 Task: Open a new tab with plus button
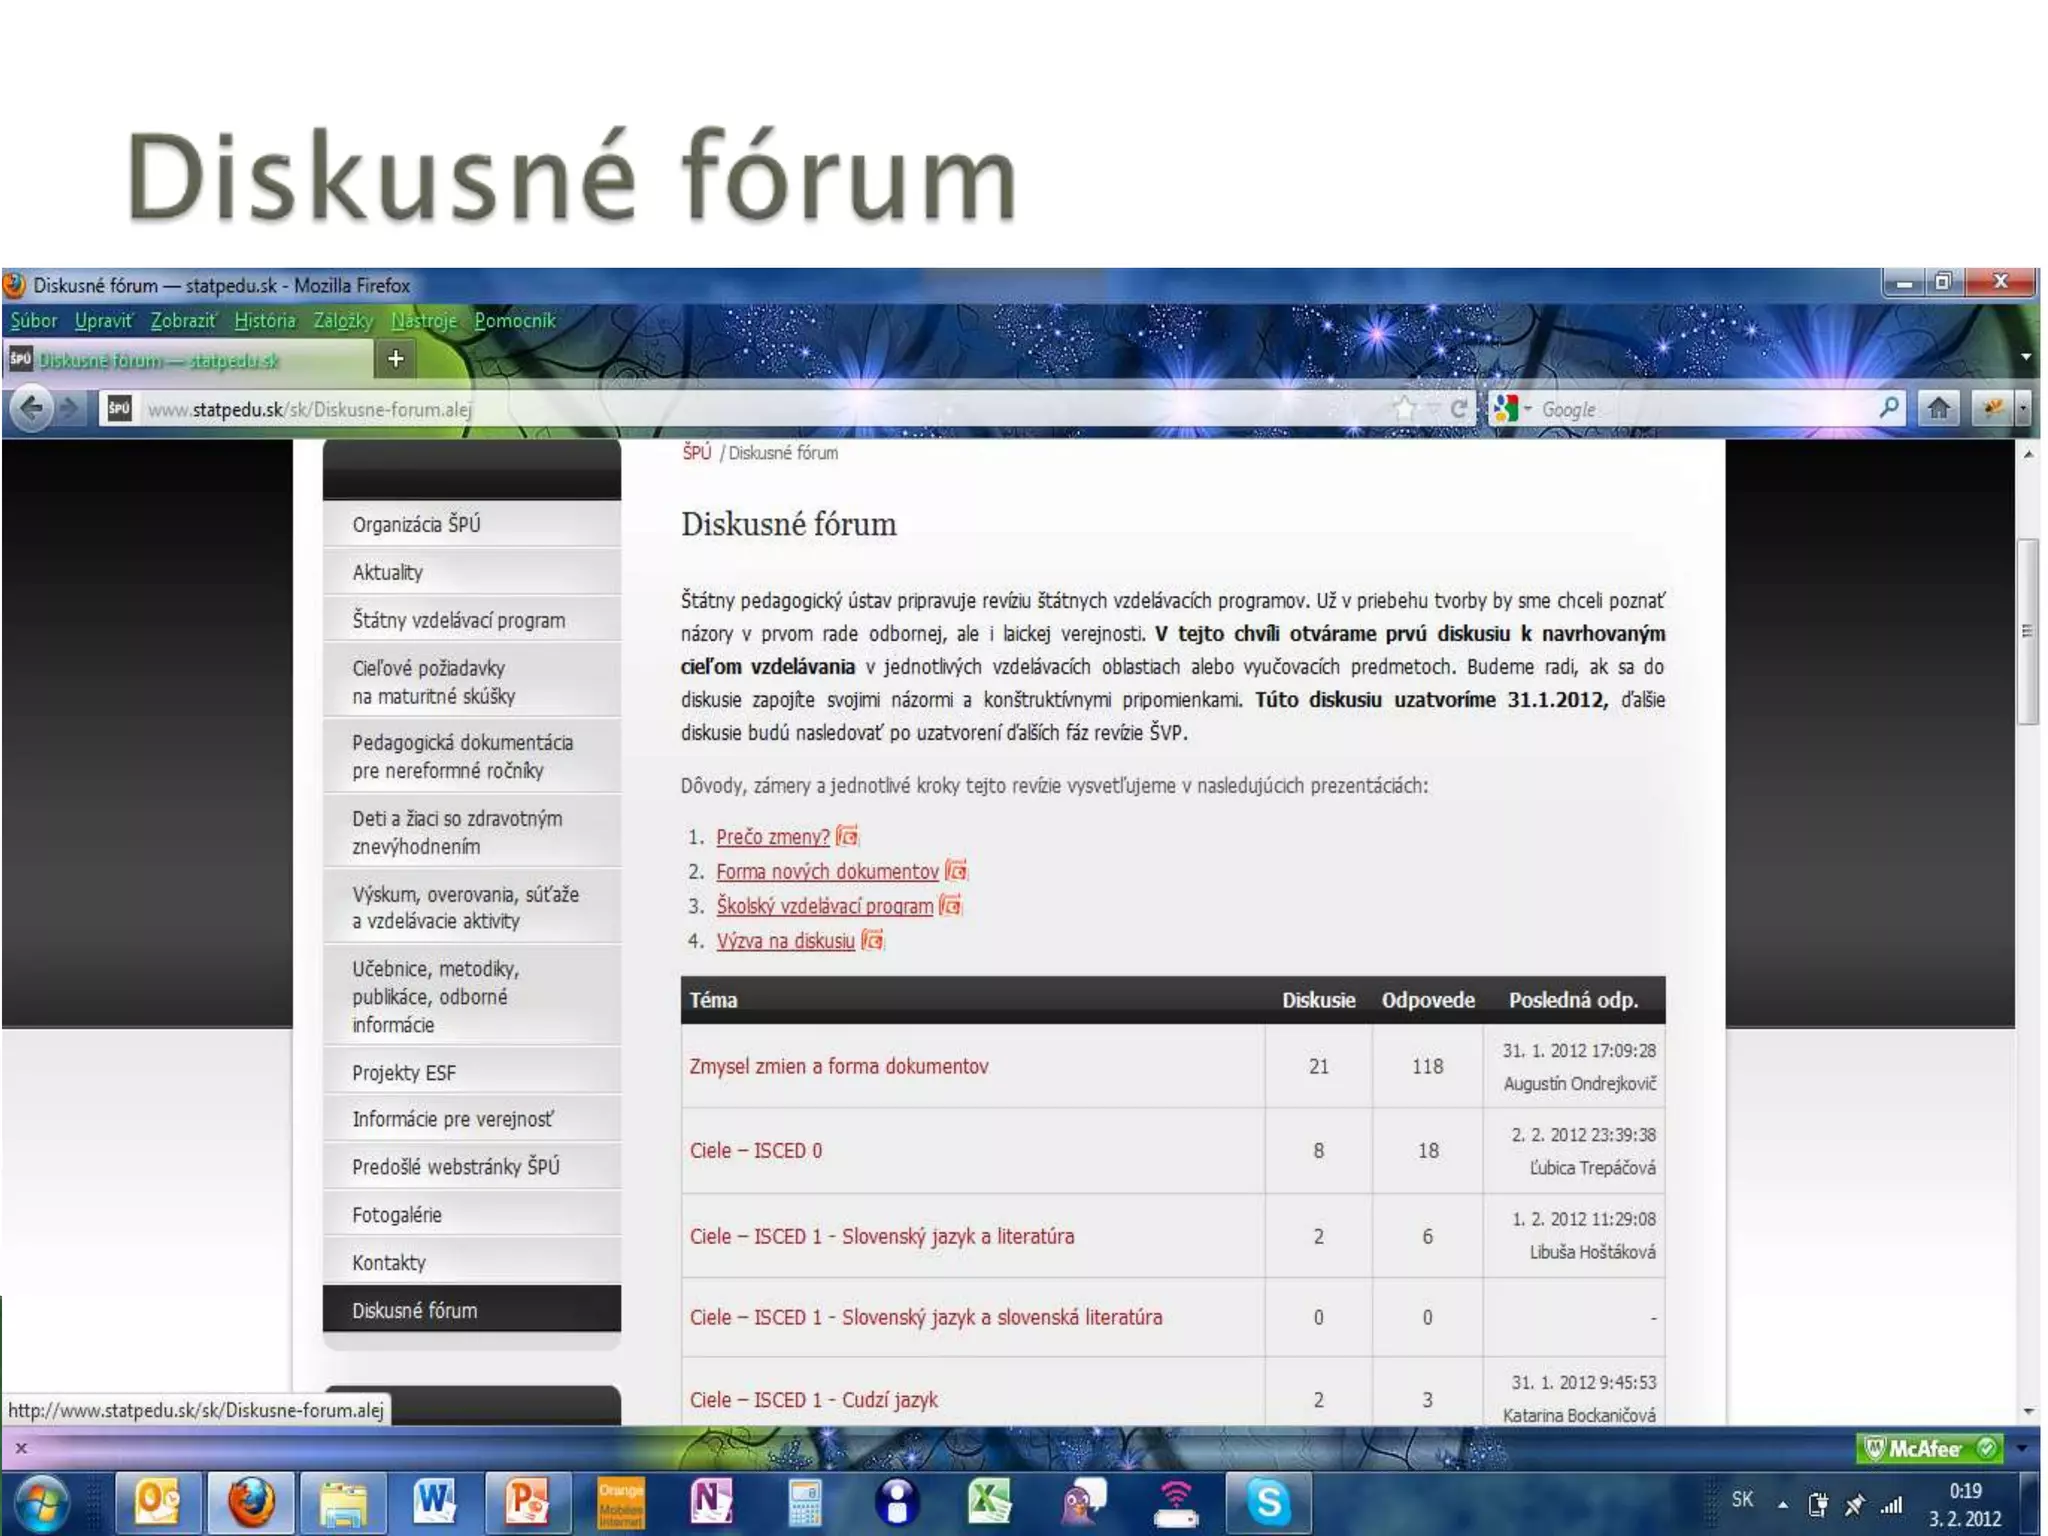click(396, 359)
